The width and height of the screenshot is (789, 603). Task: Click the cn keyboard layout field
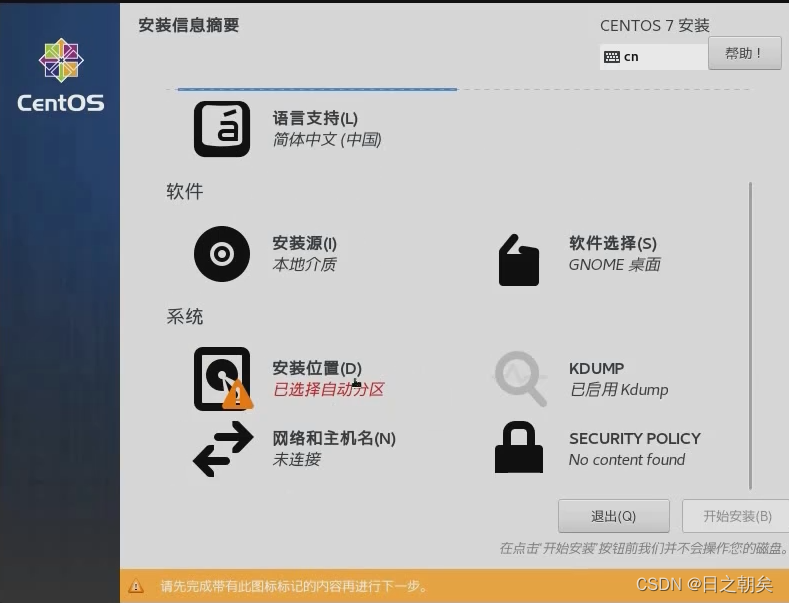point(654,57)
